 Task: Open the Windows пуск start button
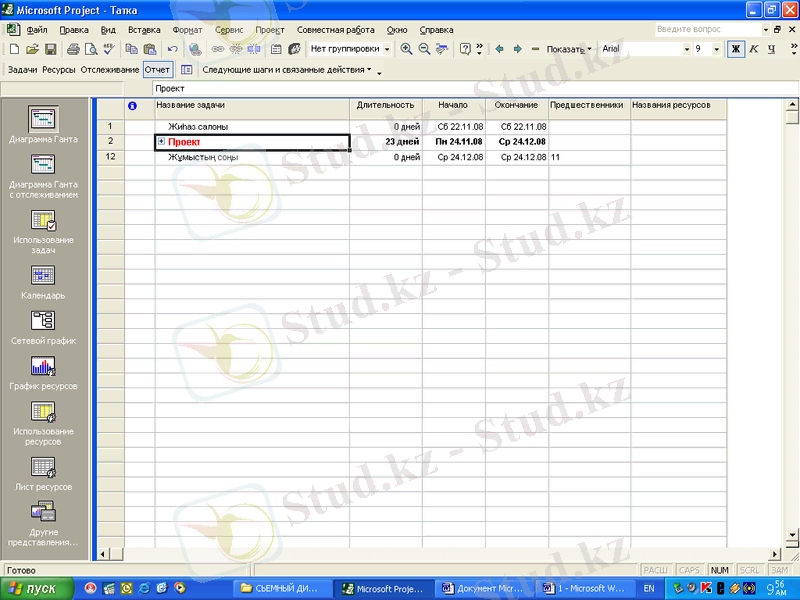(x=36, y=588)
